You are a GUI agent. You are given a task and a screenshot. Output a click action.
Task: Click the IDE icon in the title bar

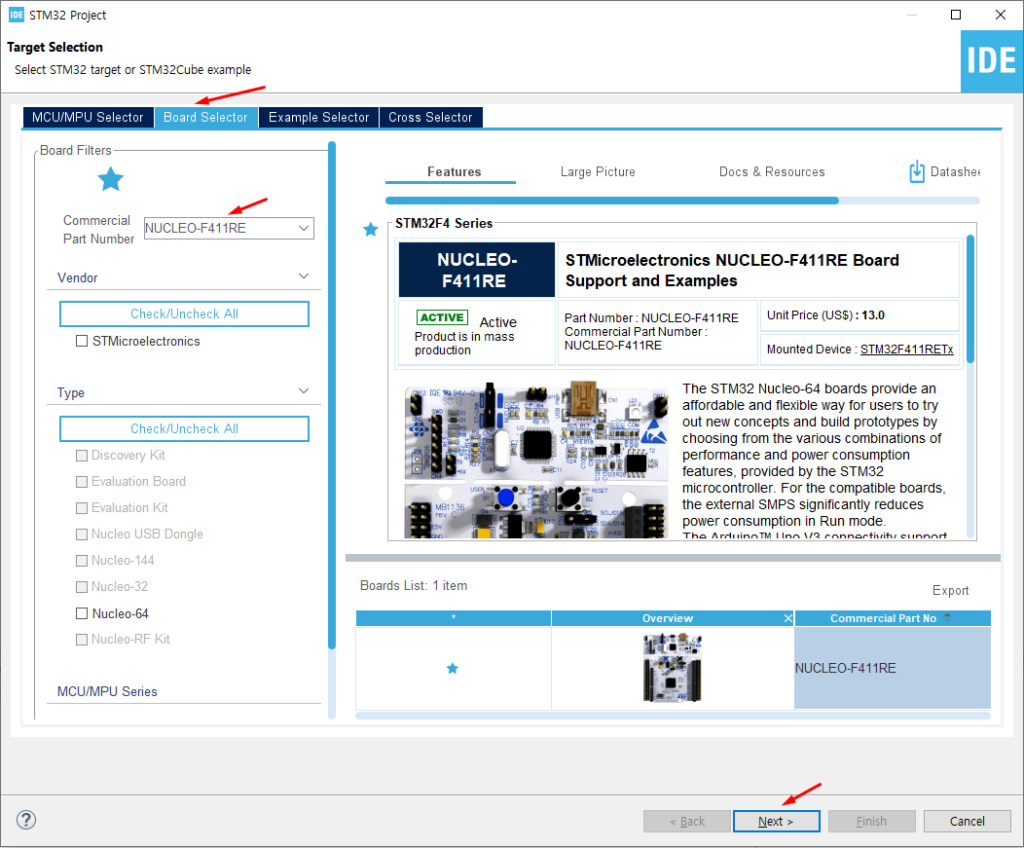pyautogui.click(x=15, y=15)
